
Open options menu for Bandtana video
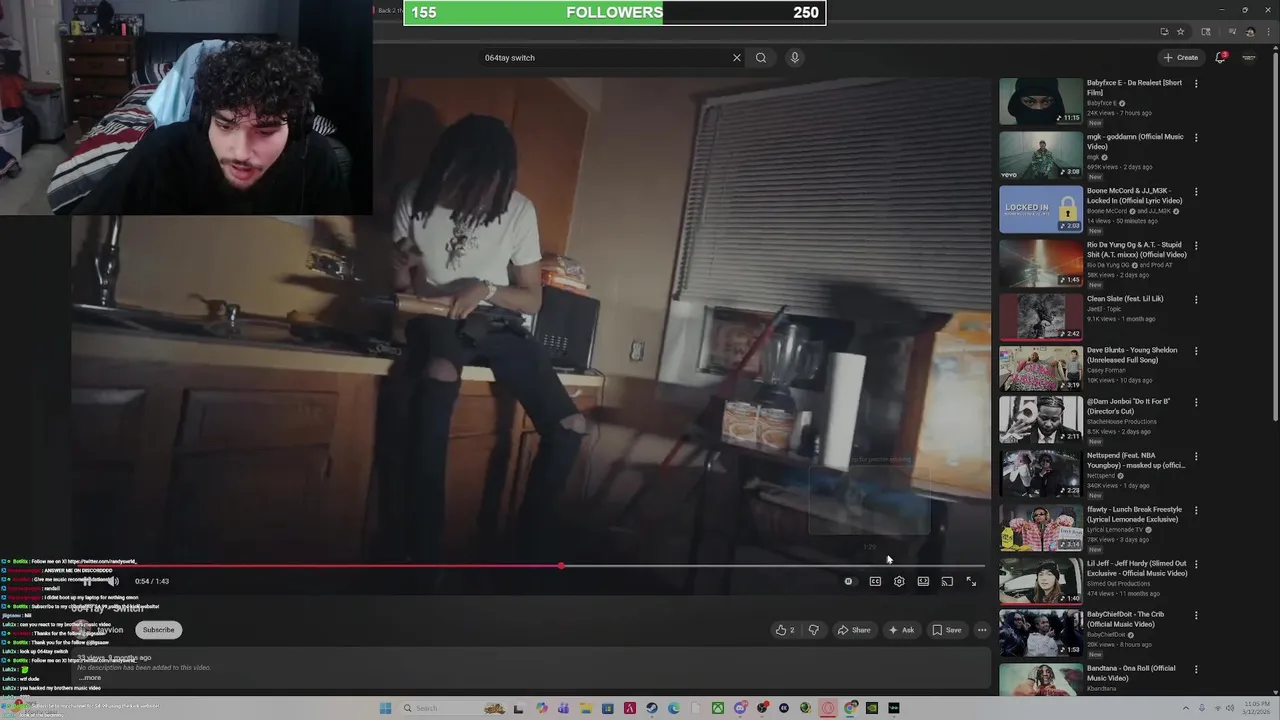click(x=1196, y=670)
